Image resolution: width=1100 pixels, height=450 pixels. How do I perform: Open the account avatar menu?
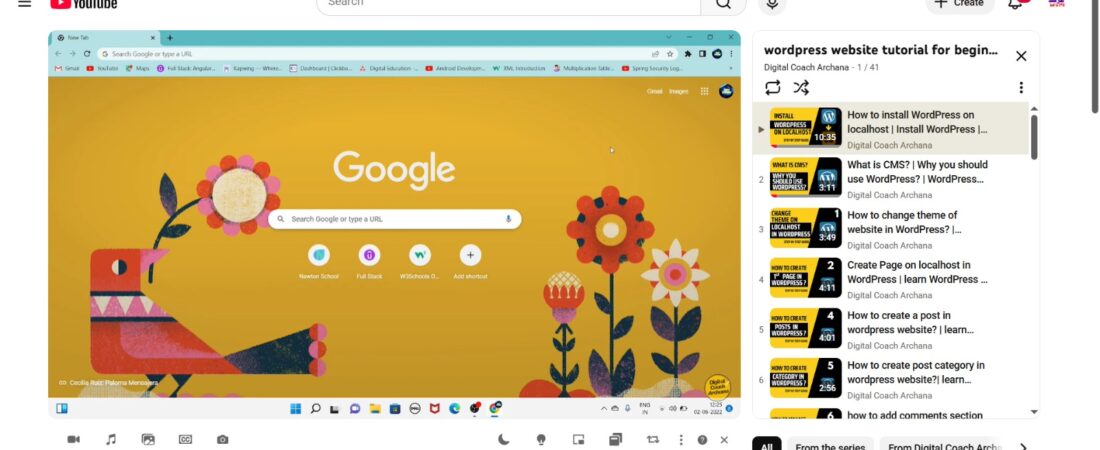click(x=1057, y=3)
